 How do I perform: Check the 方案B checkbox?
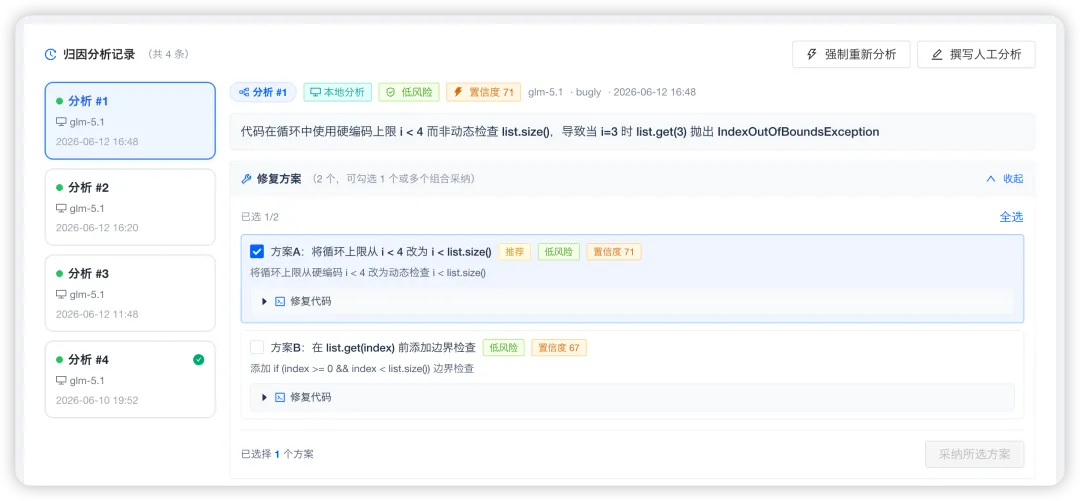[x=257, y=347]
